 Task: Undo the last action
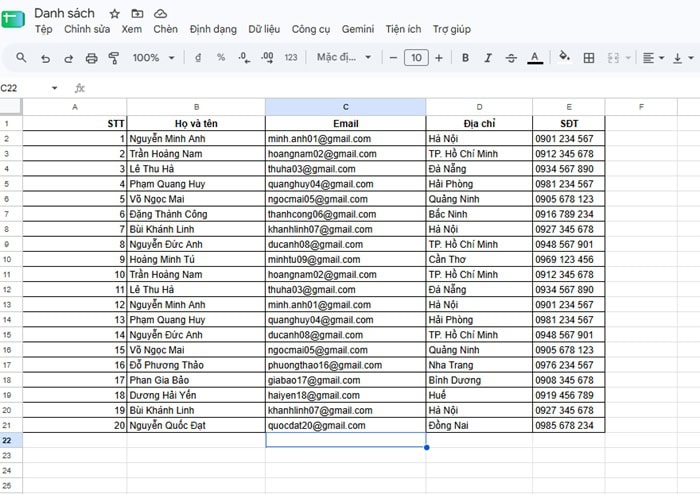click(x=45, y=58)
